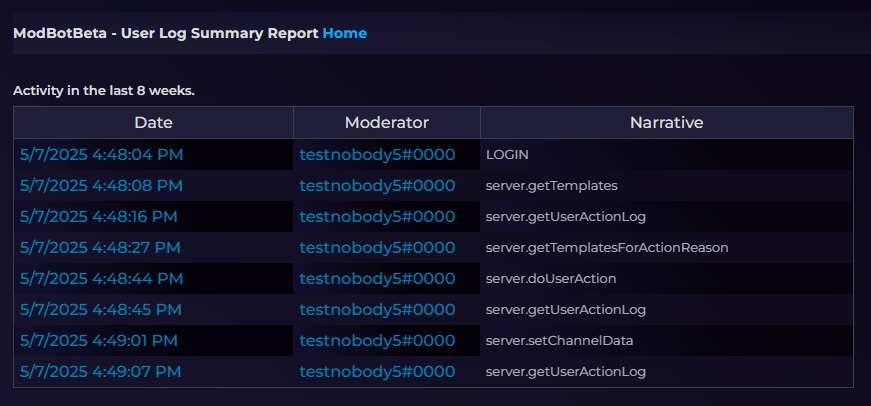Open the 5/7/2025 4:49:01 PM date link
This screenshot has width=871, height=406.
point(98,340)
